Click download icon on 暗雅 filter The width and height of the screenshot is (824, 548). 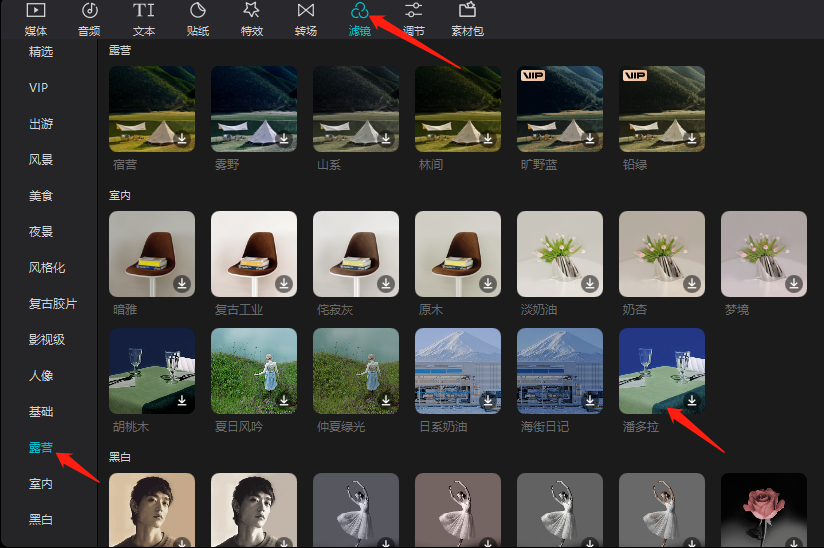[182, 284]
